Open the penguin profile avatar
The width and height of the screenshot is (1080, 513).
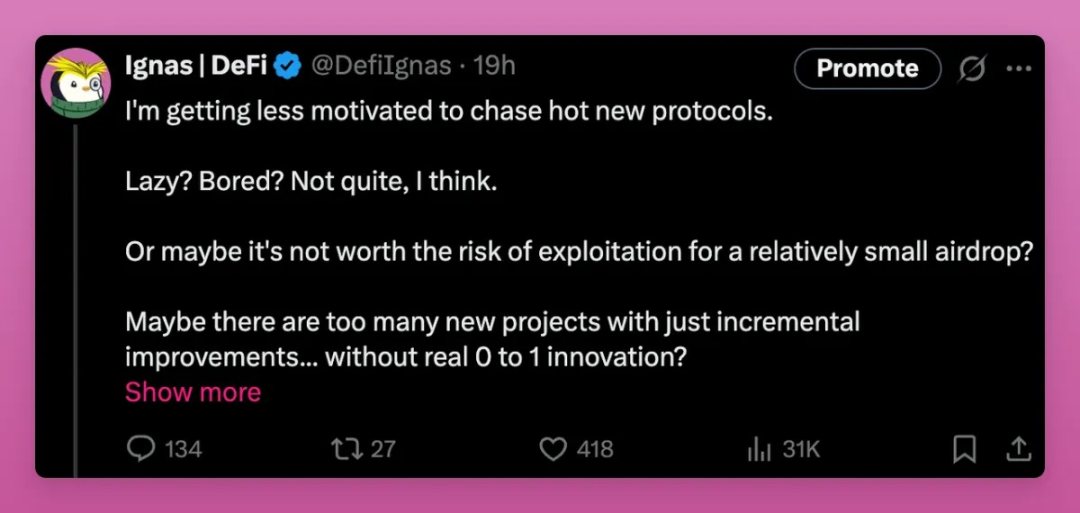coord(75,83)
